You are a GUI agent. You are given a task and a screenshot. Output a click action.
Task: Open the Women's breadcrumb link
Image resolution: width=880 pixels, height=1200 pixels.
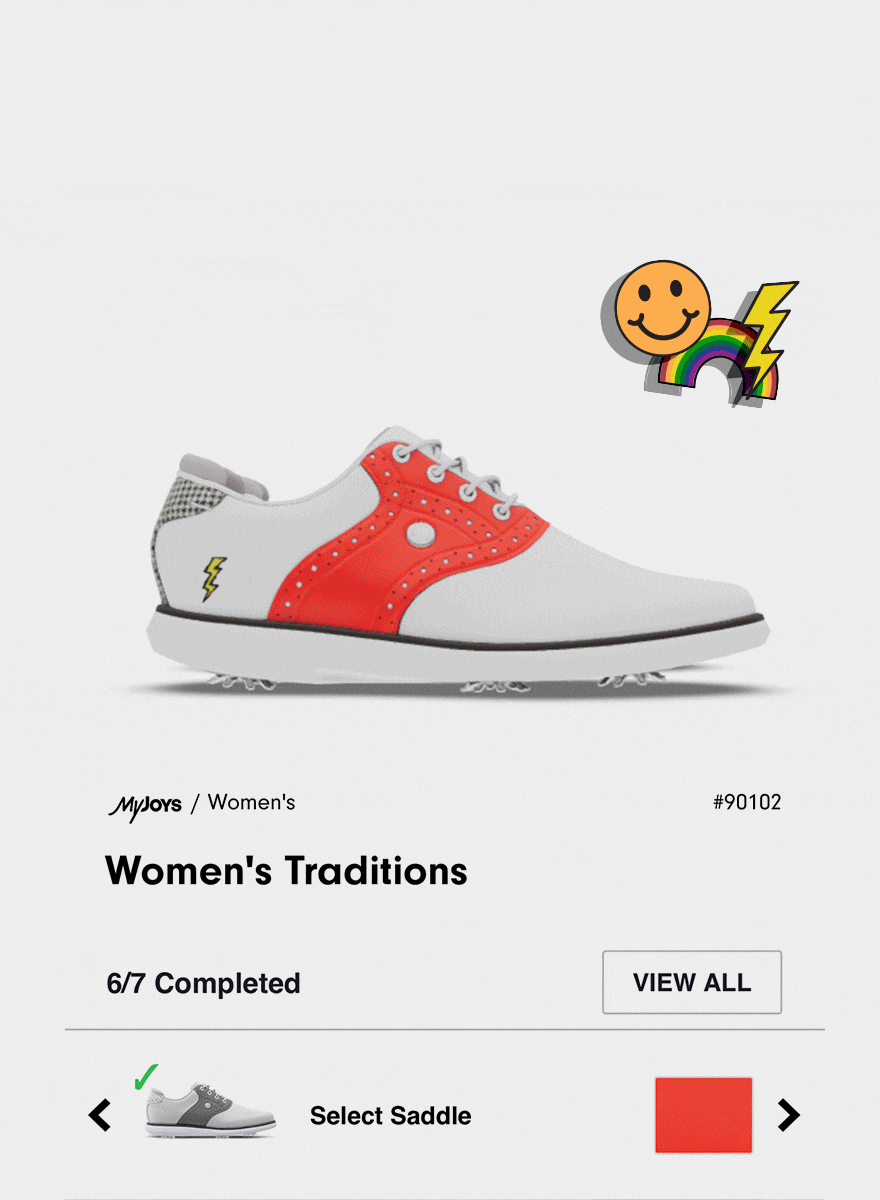251,802
